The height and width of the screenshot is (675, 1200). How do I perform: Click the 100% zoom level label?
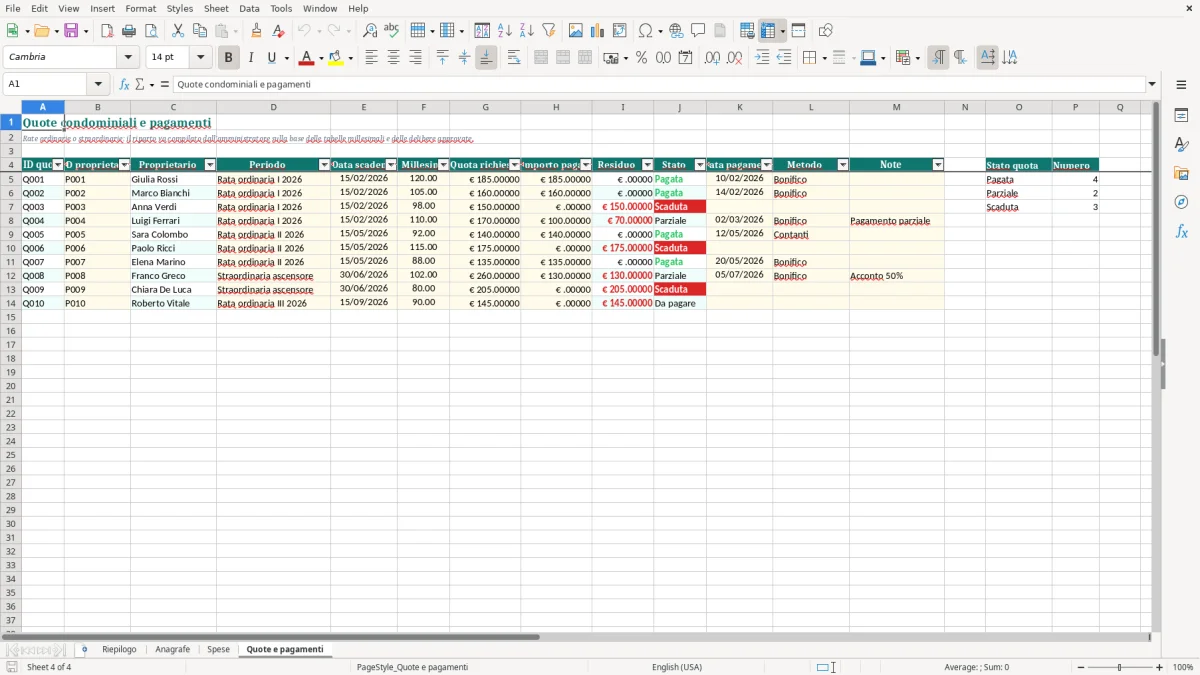pyautogui.click(x=1183, y=667)
